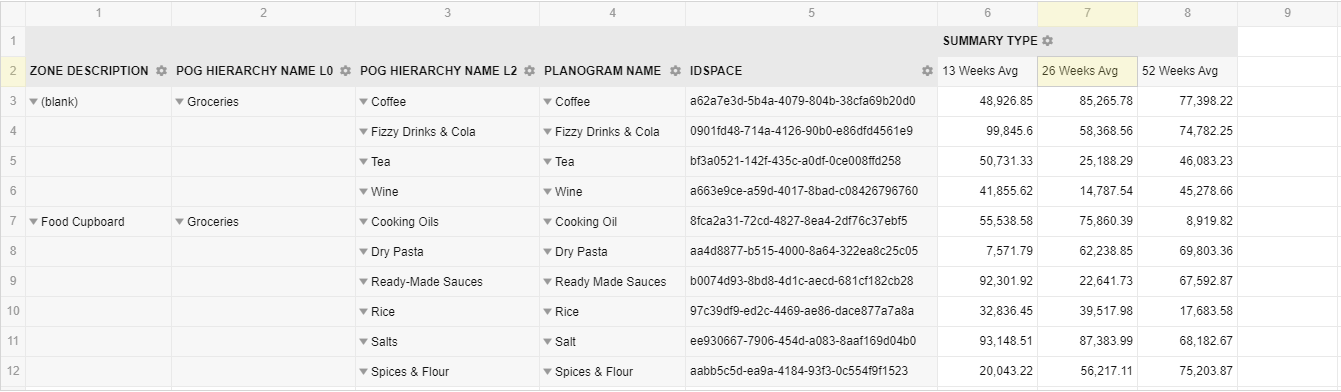This screenshot has width=1341, height=392.
Task: Select the 26 Weeks Avg column header
Action: pyautogui.click(x=1087, y=71)
